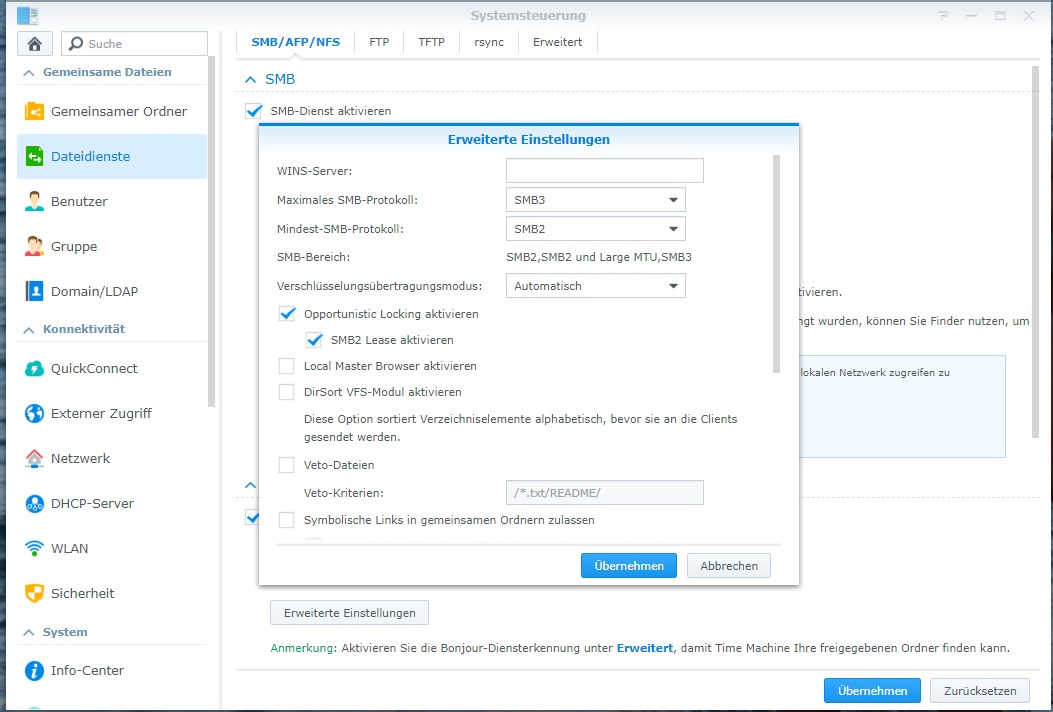Follow the Erweitert link in note
The width and height of the screenshot is (1053, 712).
coord(645,648)
